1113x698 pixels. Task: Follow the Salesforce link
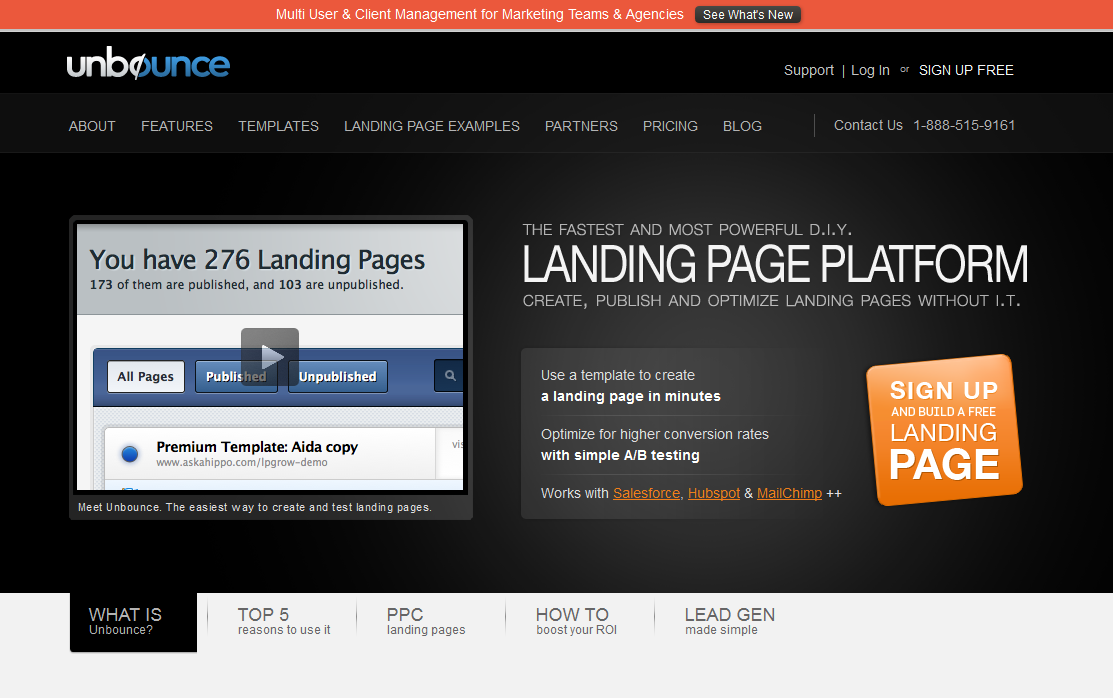click(x=647, y=493)
